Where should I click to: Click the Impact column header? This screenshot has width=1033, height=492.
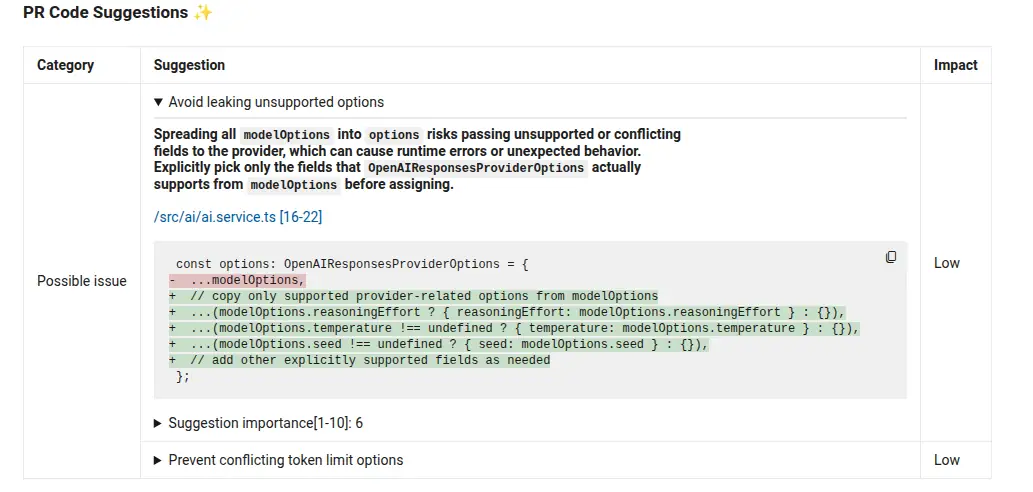tap(955, 65)
